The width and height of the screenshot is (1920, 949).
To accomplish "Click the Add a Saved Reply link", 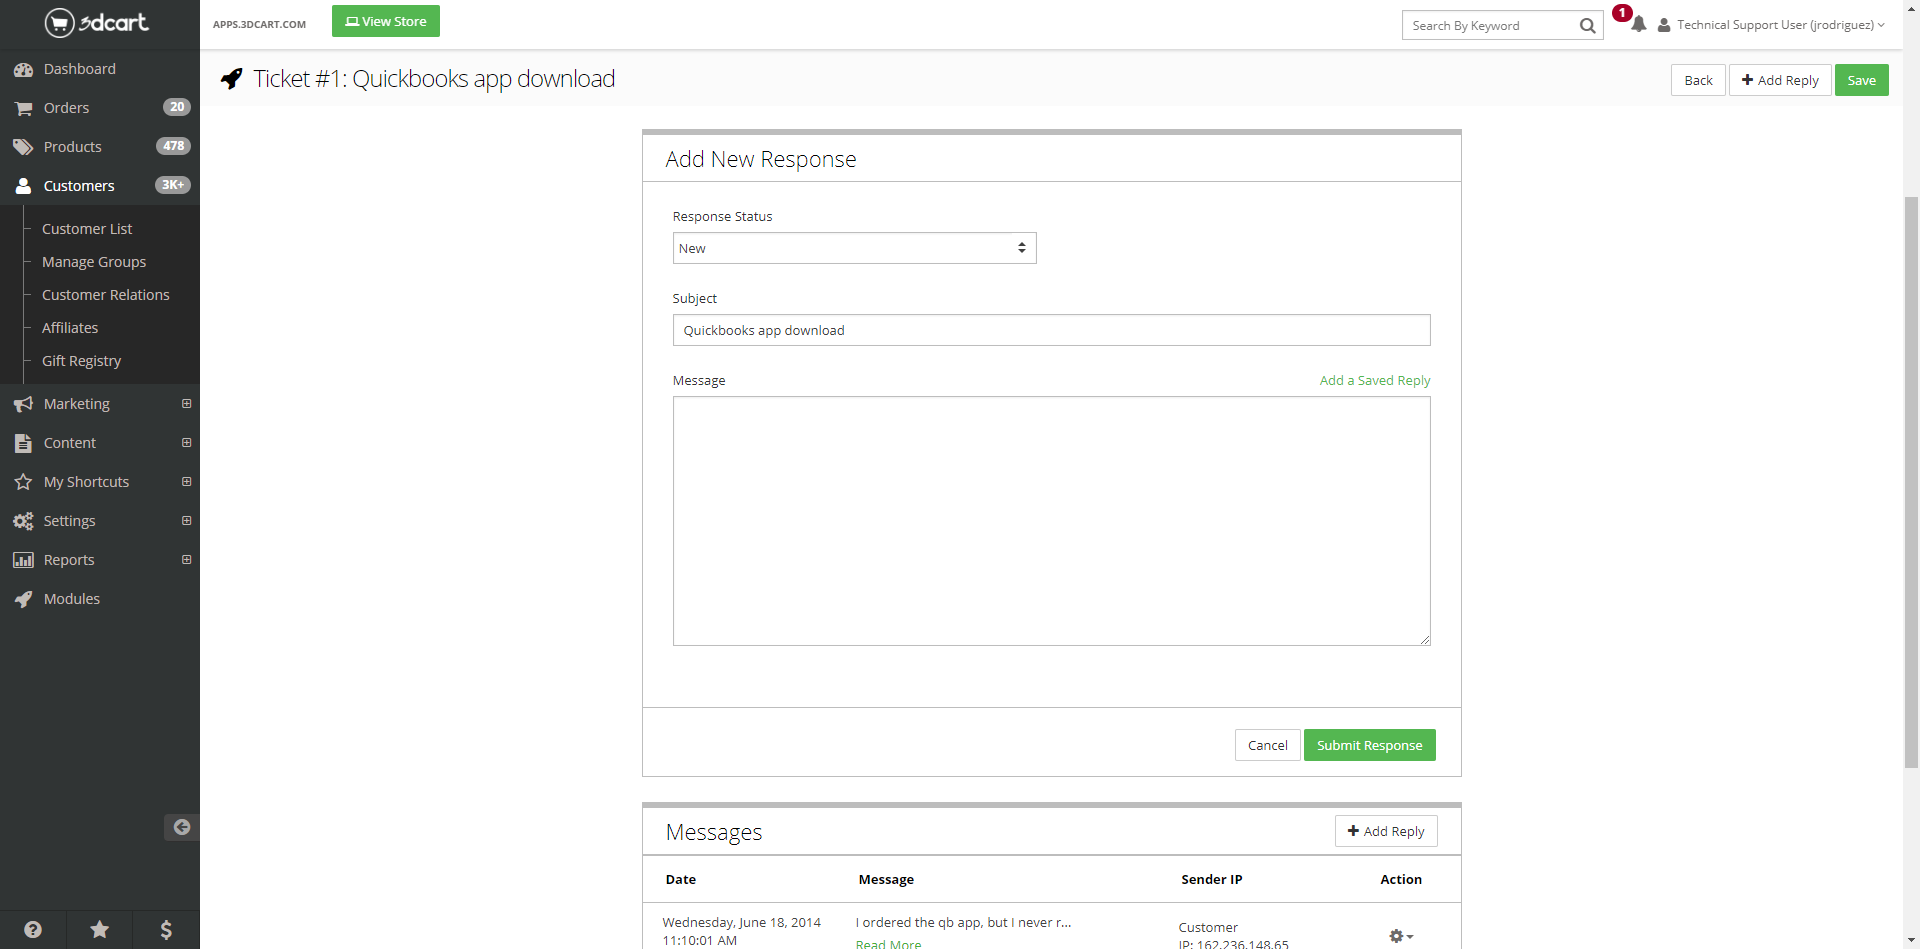I will 1374,381.
